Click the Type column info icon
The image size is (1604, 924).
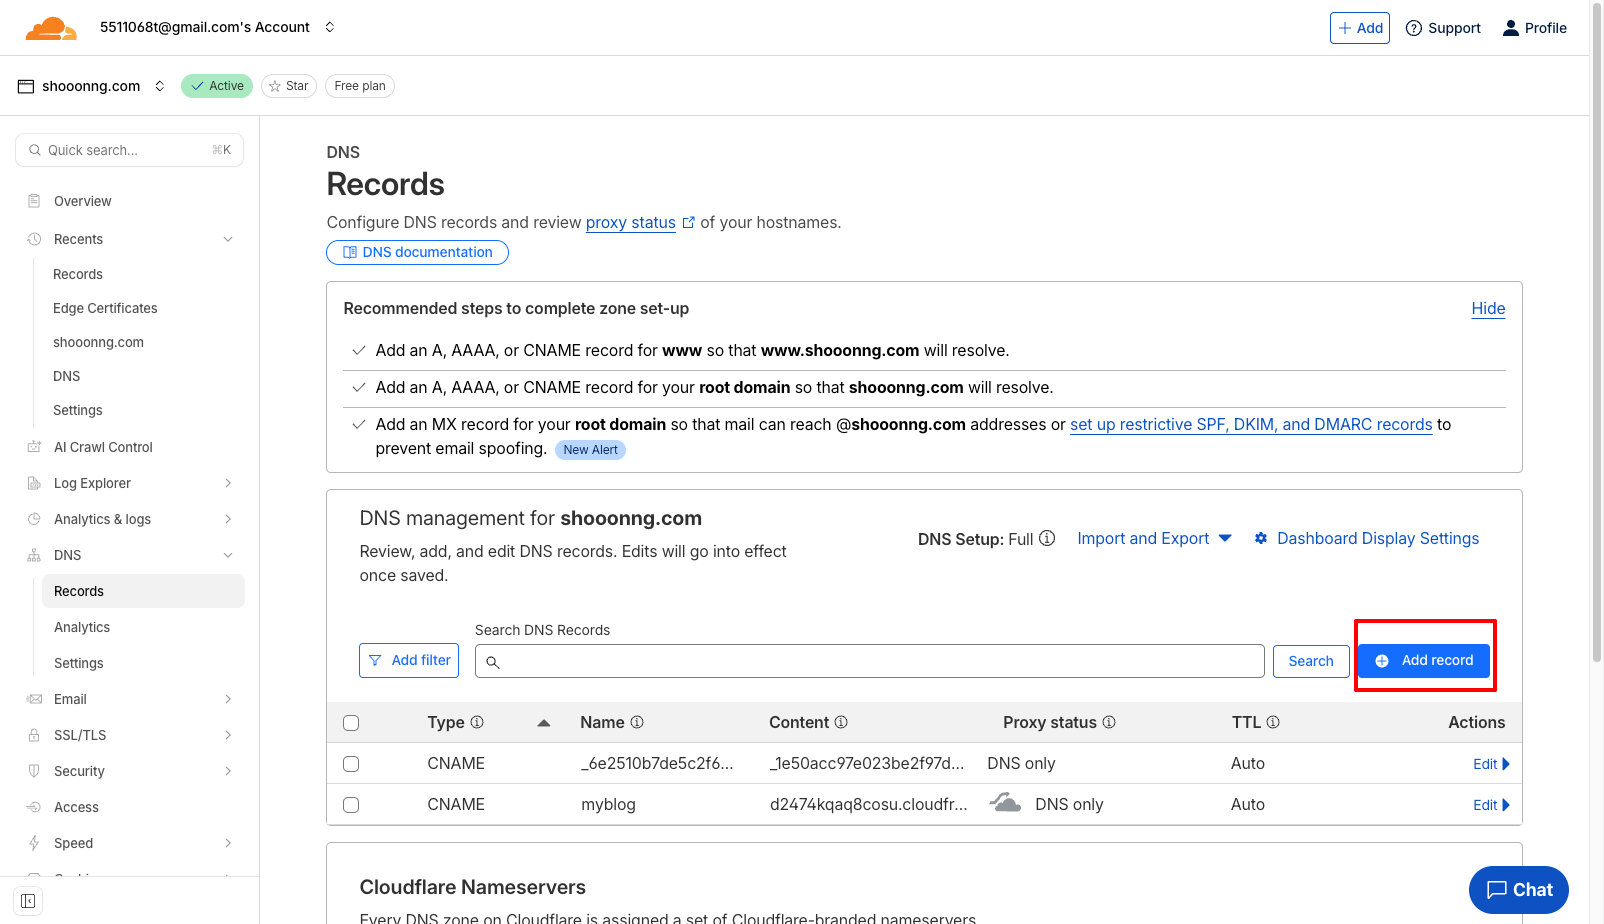tap(477, 722)
